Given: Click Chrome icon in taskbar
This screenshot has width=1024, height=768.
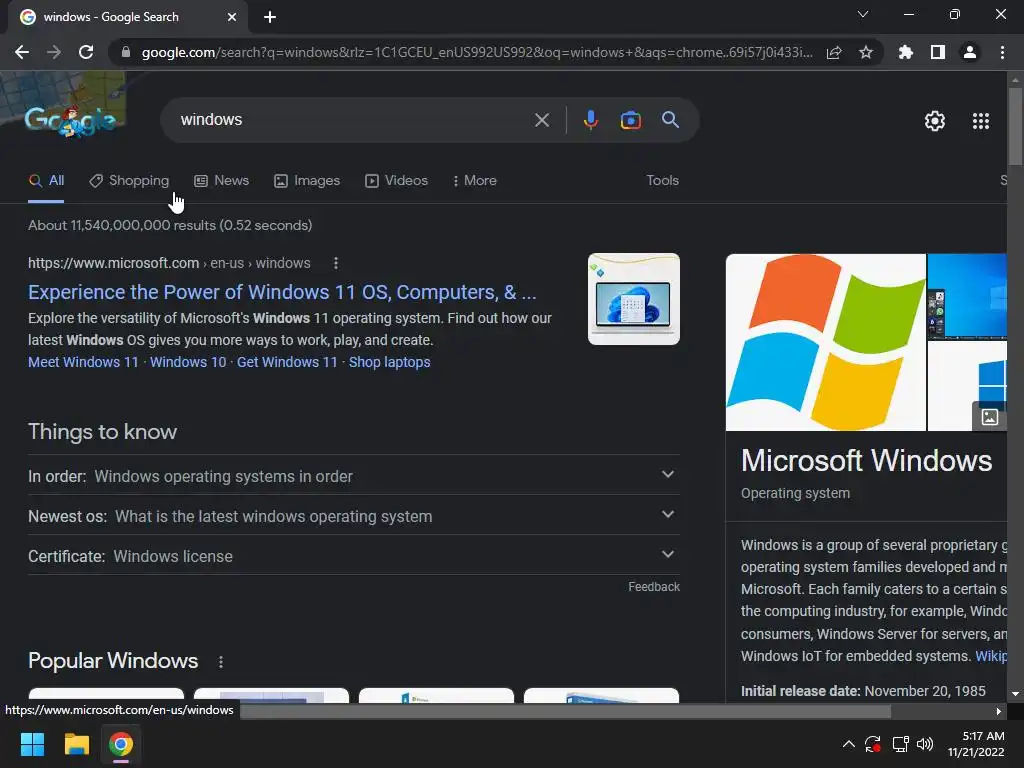Looking at the screenshot, I should tap(120, 744).
